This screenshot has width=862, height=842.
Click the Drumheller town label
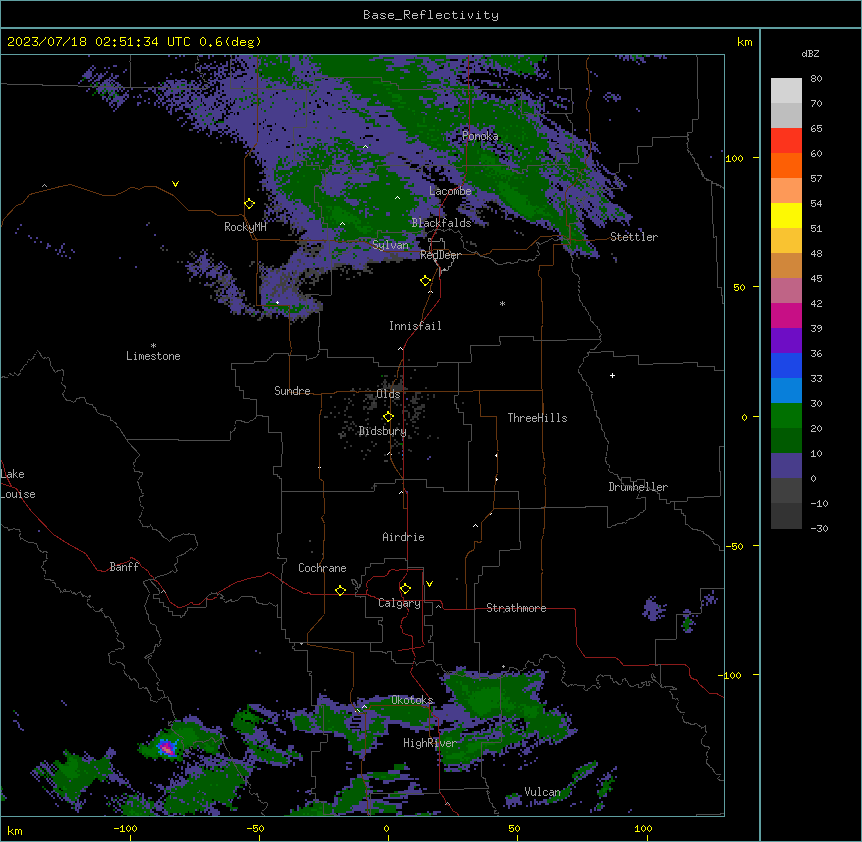click(638, 487)
